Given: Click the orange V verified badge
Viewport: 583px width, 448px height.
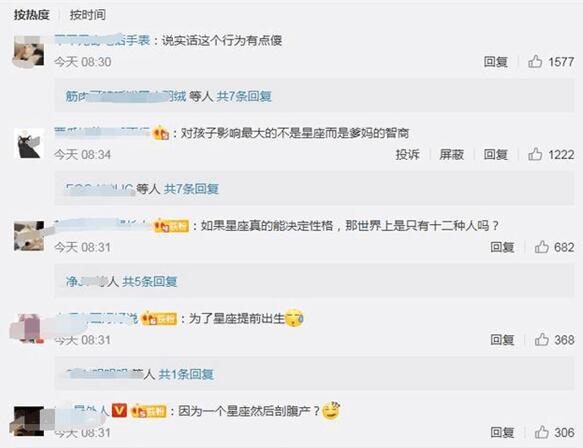Looking at the screenshot, I should pos(119,411).
